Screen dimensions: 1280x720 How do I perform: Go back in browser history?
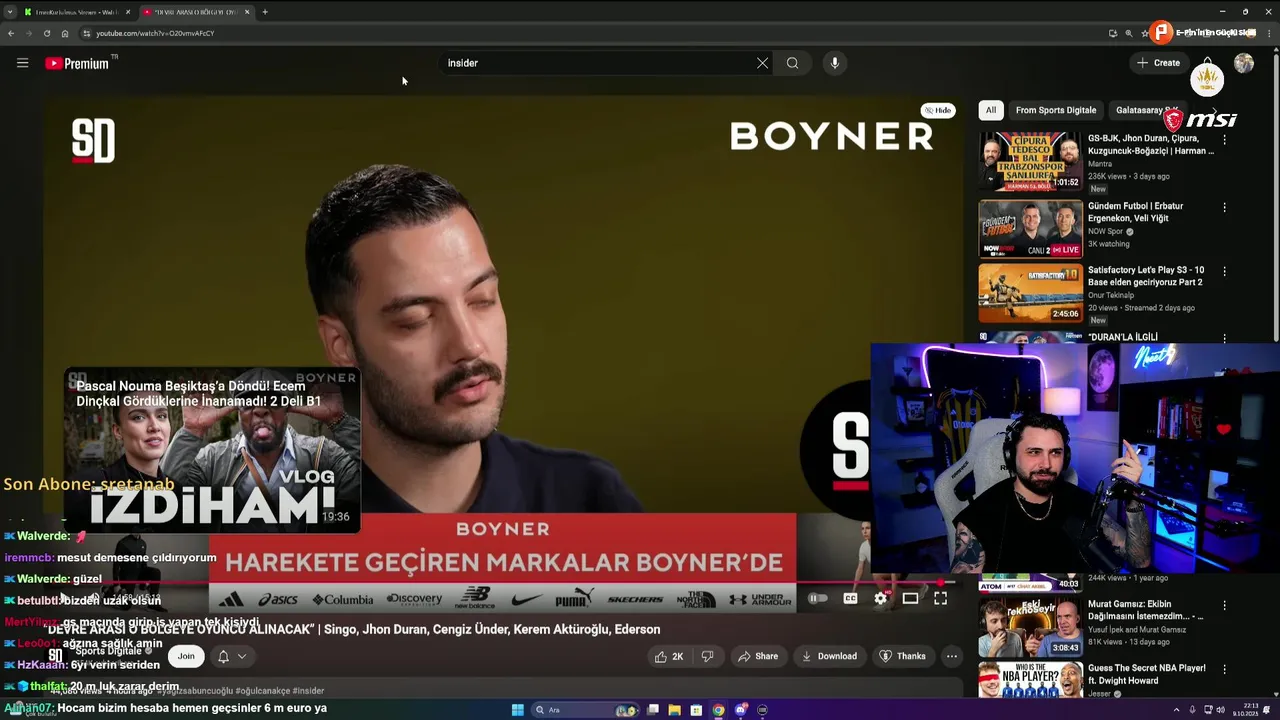pyautogui.click(x=10, y=33)
